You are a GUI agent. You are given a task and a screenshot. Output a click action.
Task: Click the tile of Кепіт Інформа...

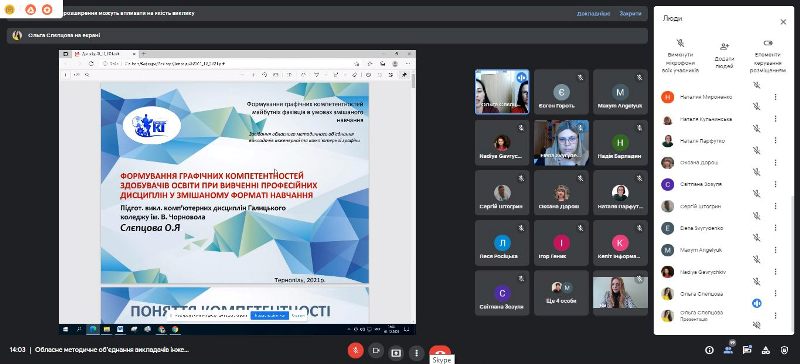pos(620,242)
